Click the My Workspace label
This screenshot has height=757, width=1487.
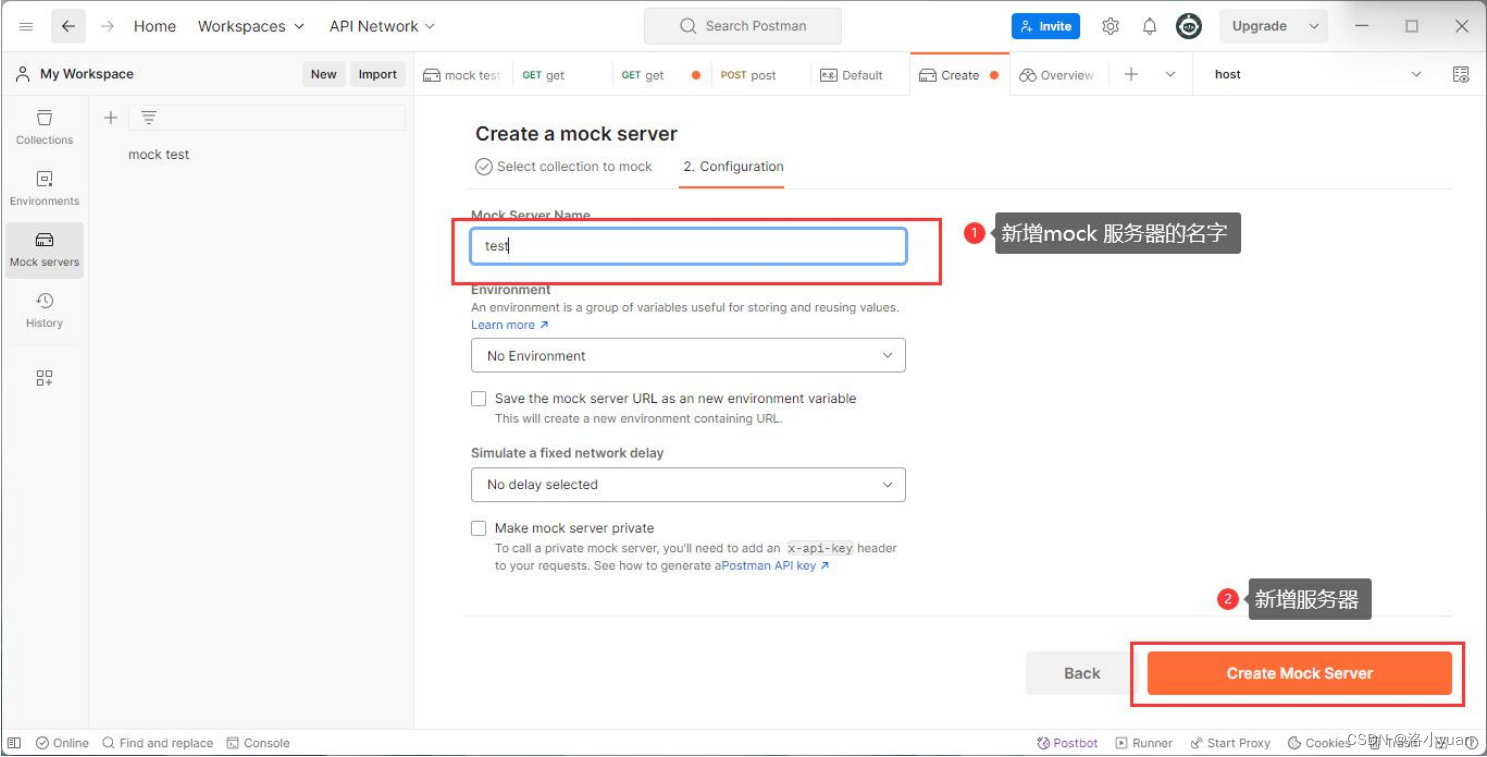86,74
